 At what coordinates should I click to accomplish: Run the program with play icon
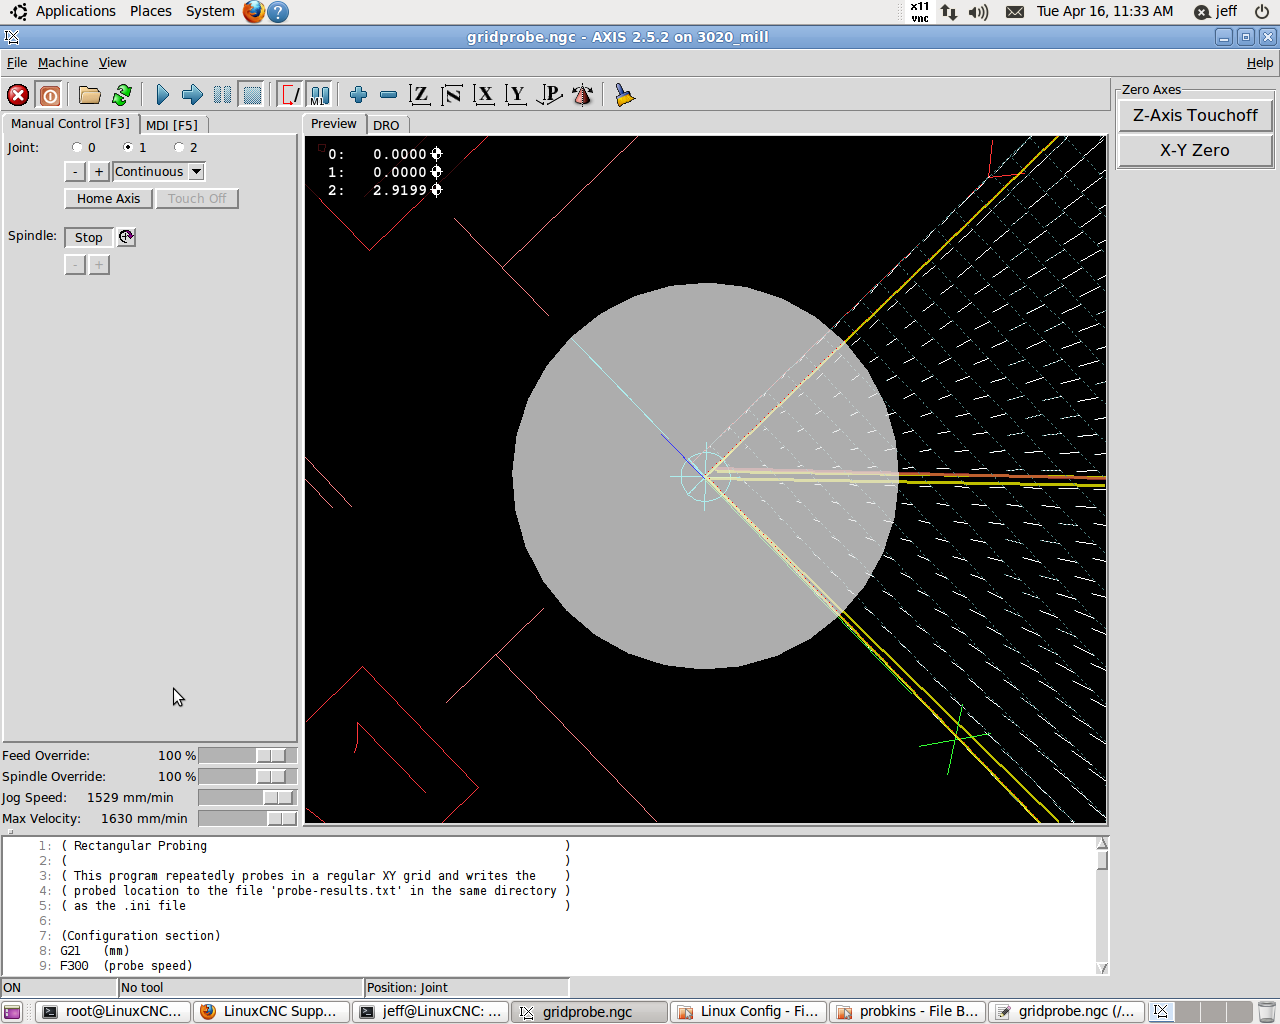point(163,95)
